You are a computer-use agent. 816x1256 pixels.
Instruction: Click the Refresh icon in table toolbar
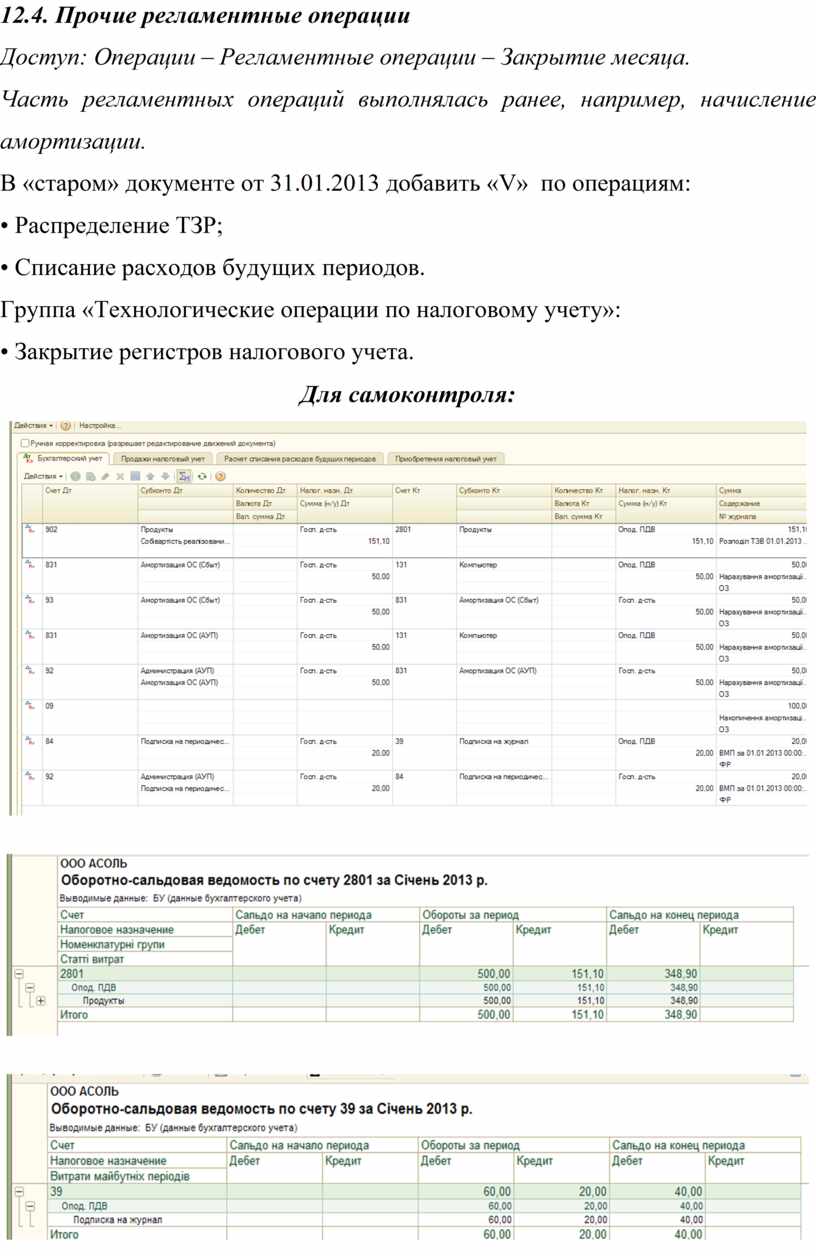[x=202, y=476]
